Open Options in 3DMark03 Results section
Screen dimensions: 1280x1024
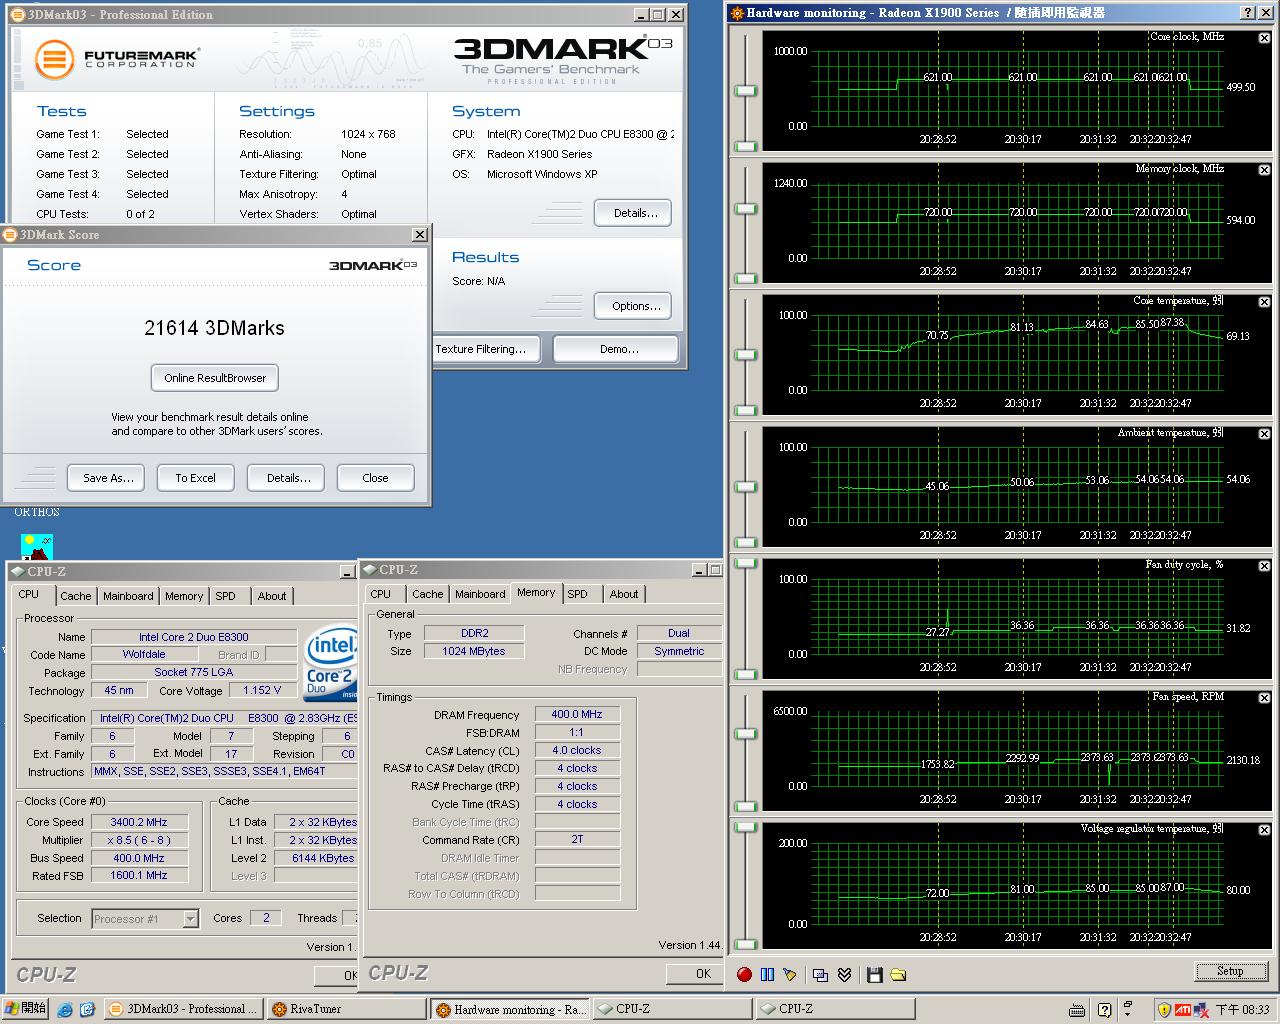(x=635, y=306)
